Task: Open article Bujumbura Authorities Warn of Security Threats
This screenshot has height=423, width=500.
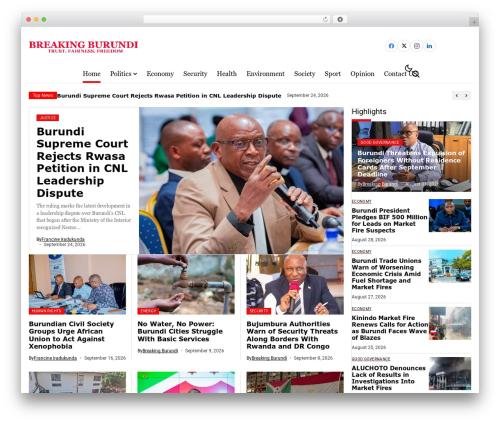Action: click(292, 335)
